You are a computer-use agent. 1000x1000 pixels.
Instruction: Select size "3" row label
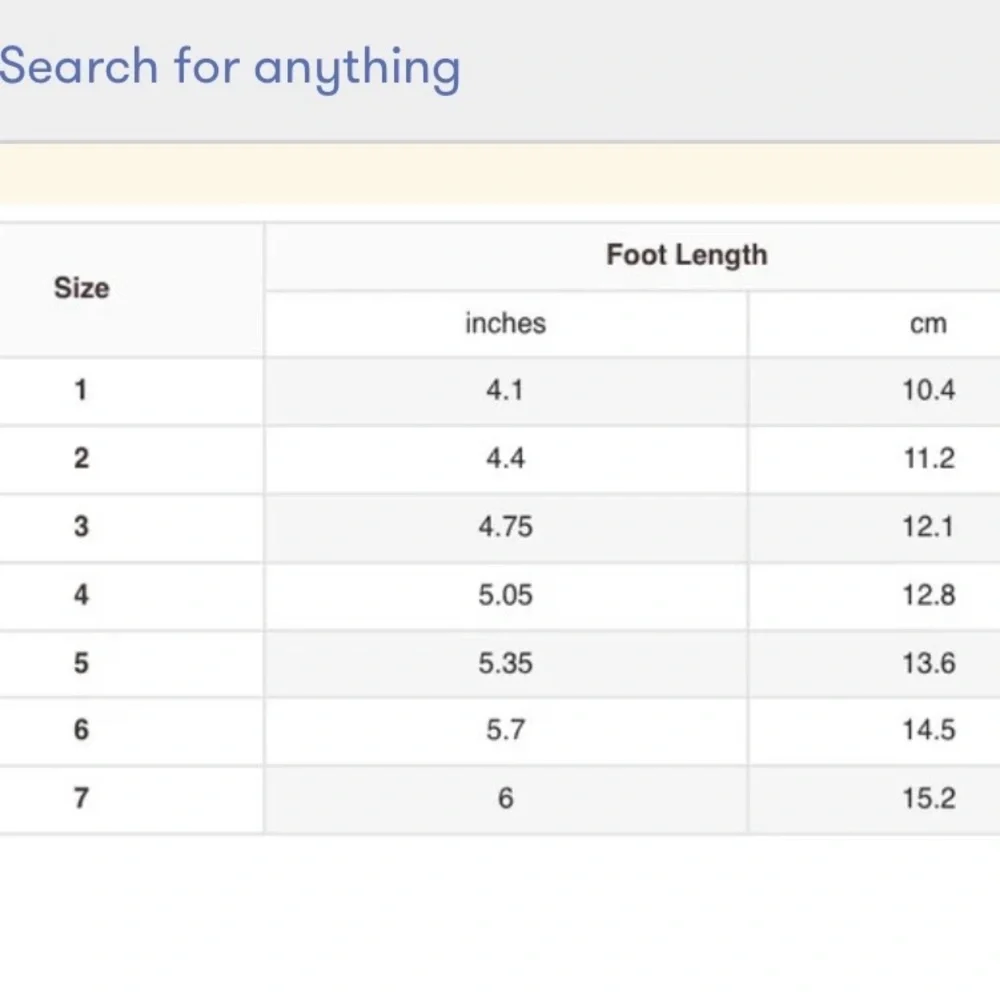click(x=81, y=527)
